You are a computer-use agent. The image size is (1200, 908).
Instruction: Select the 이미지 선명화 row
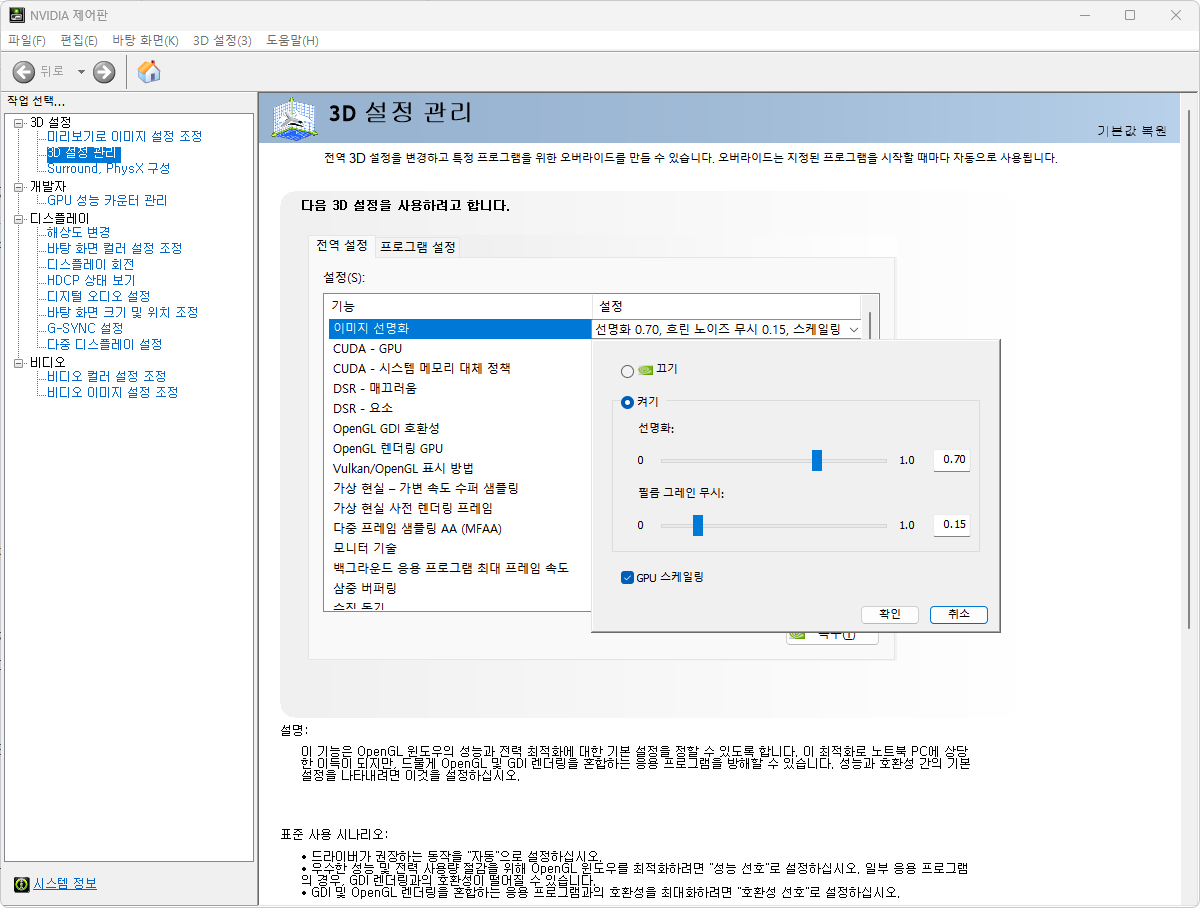pyautogui.click(x=461, y=329)
